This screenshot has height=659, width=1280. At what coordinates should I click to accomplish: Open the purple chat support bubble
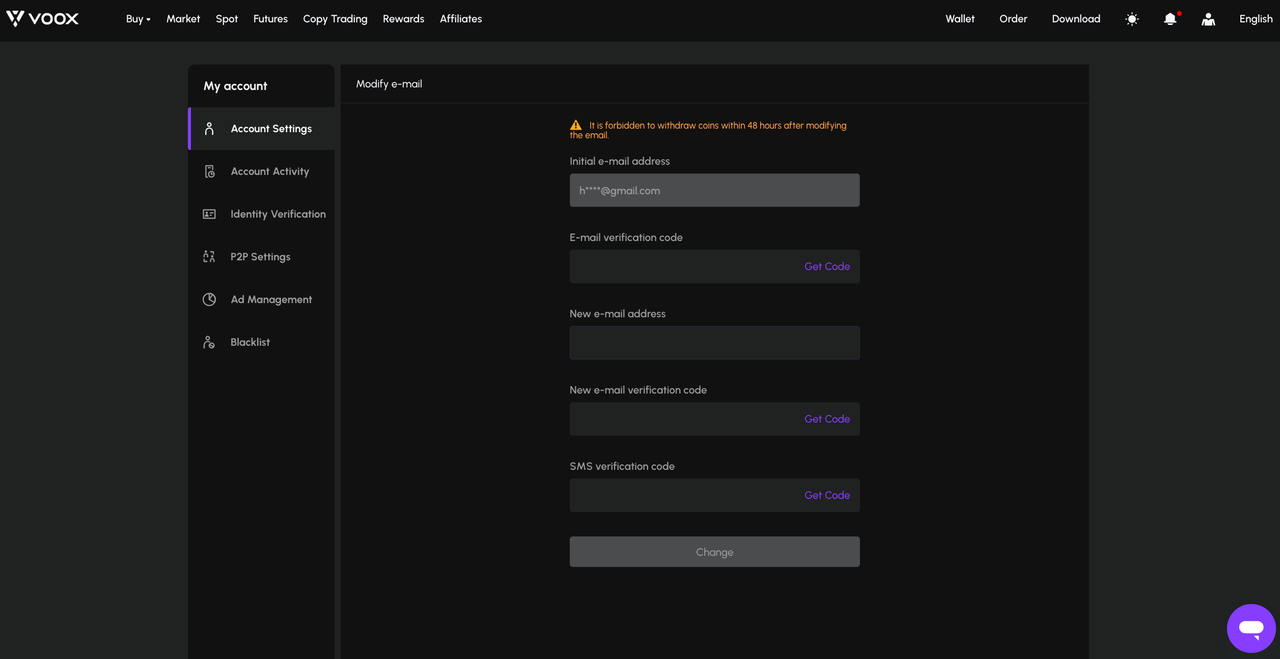click(x=1251, y=628)
